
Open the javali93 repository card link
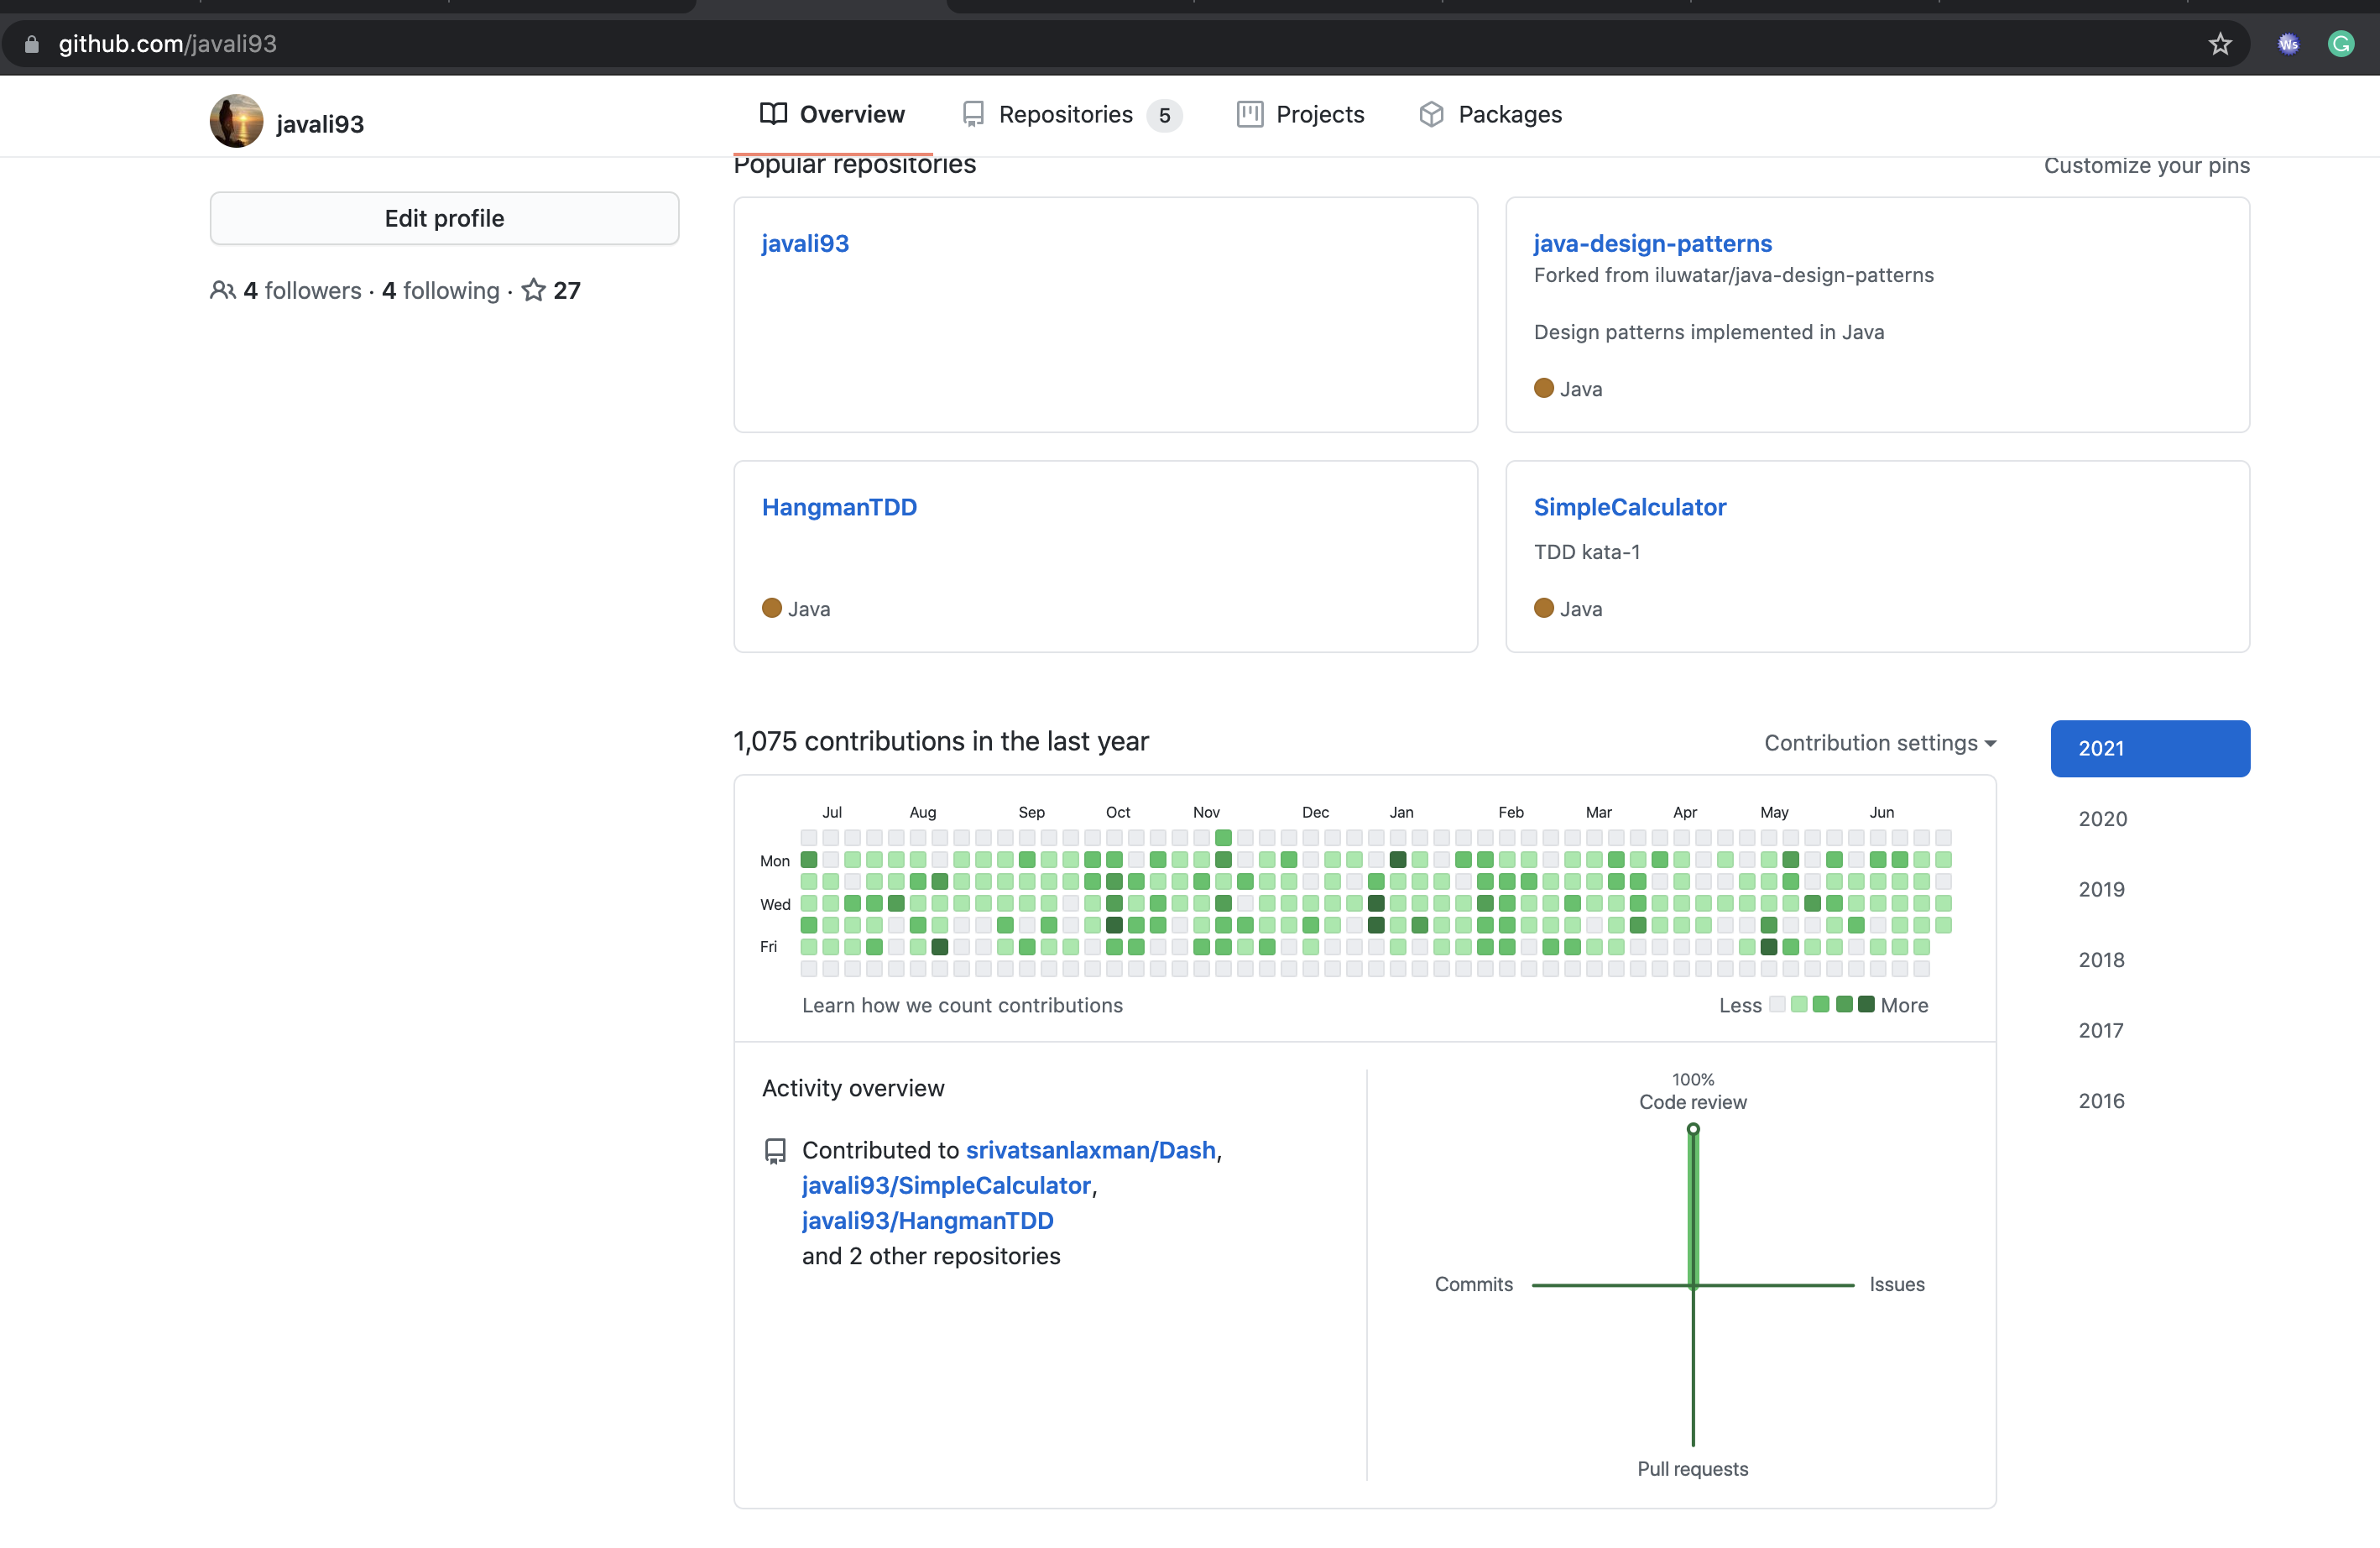pos(805,243)
